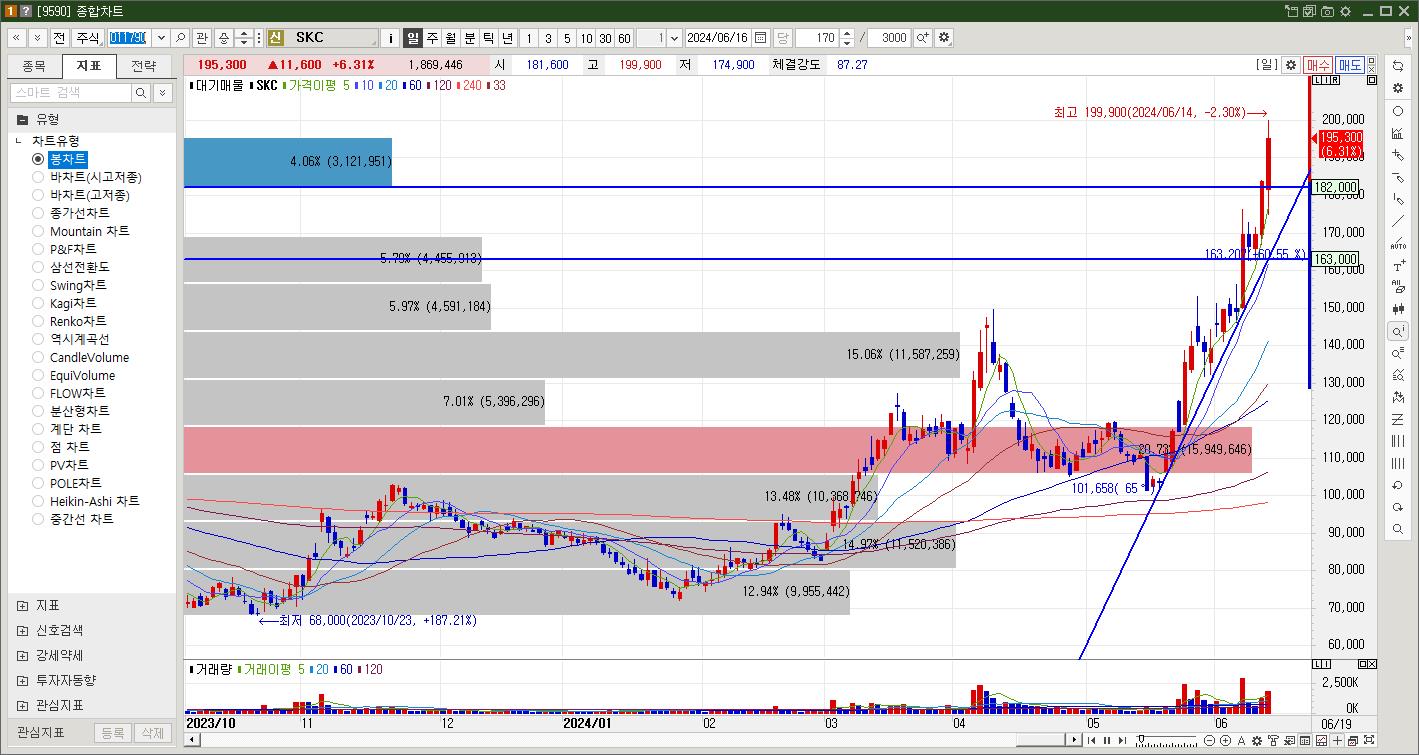Click the A text-size icon in bottom toolbar

(x=1241, y=740)
